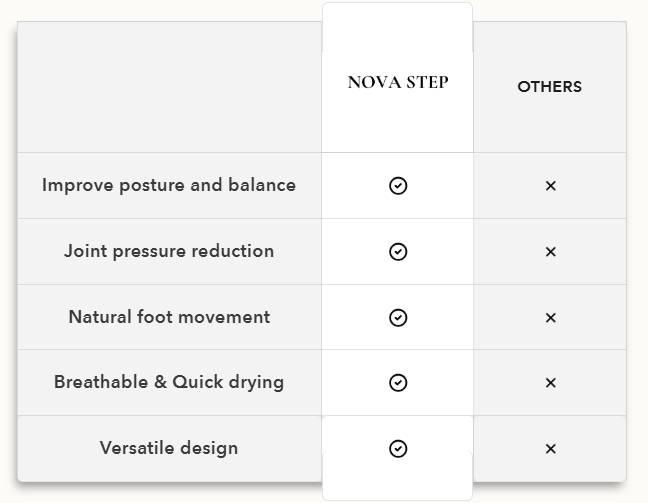The image size is (648, 503).
Task: Click checkmark icon for Natural foot movement
Action: pos(398,318)
